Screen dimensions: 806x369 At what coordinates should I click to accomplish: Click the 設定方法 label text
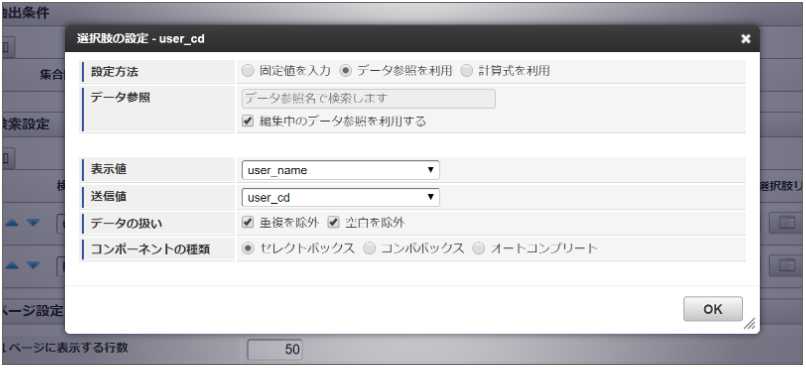coord(114,72)
